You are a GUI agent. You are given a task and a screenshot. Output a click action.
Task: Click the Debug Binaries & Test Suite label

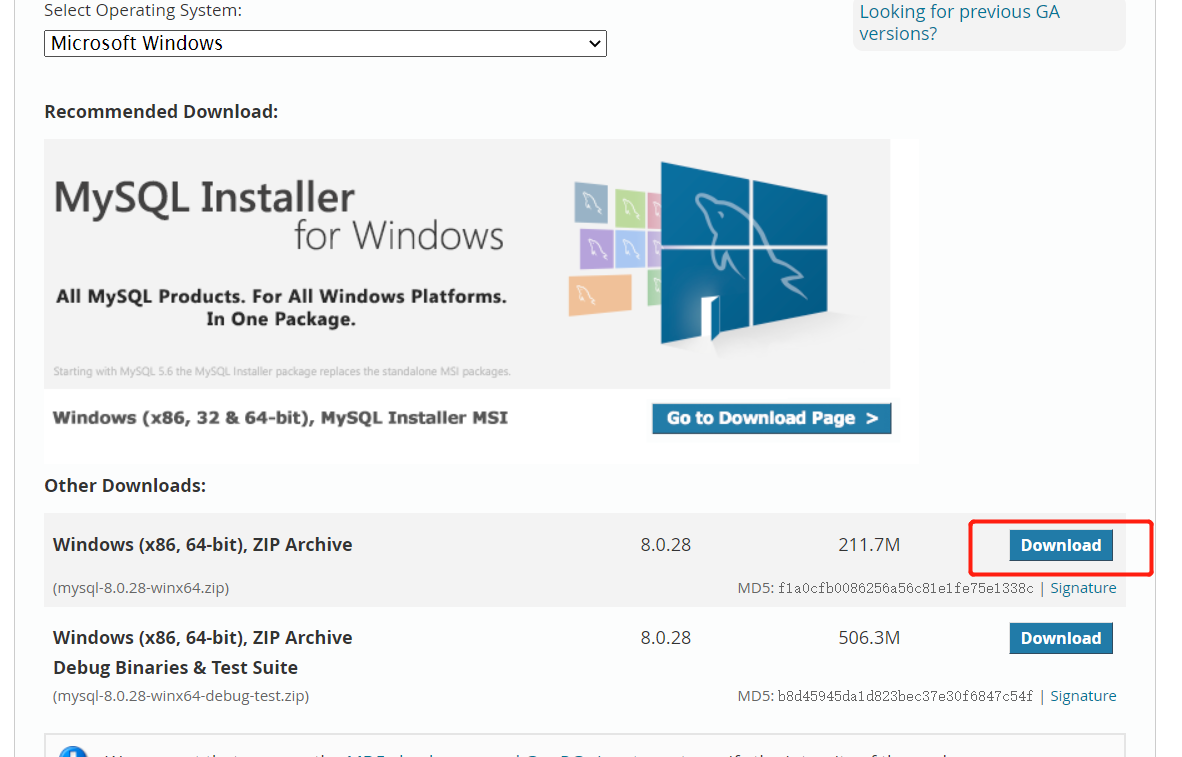pos(176,668)
